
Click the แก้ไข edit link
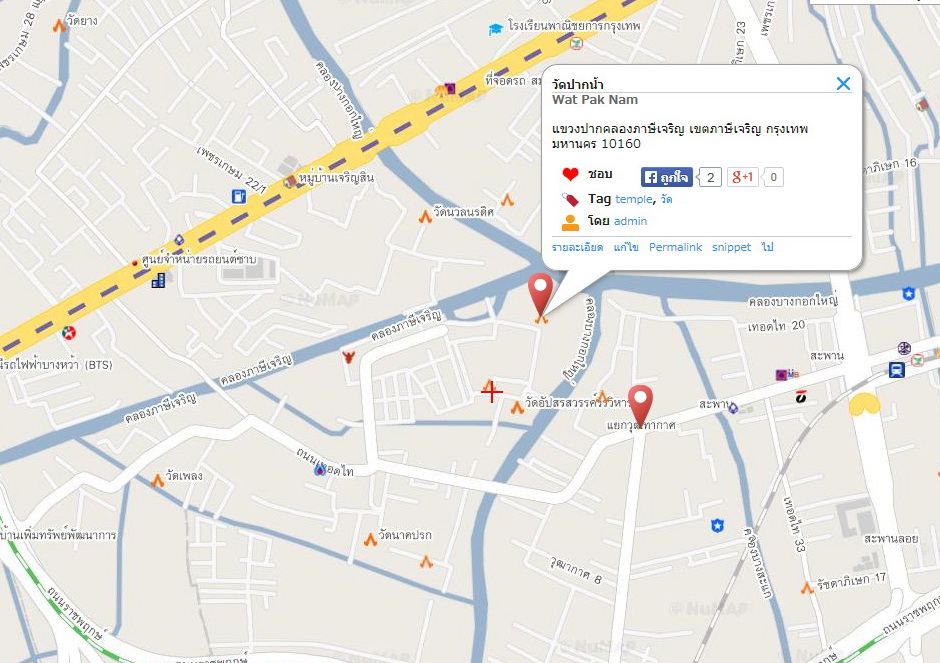(626, 247)
